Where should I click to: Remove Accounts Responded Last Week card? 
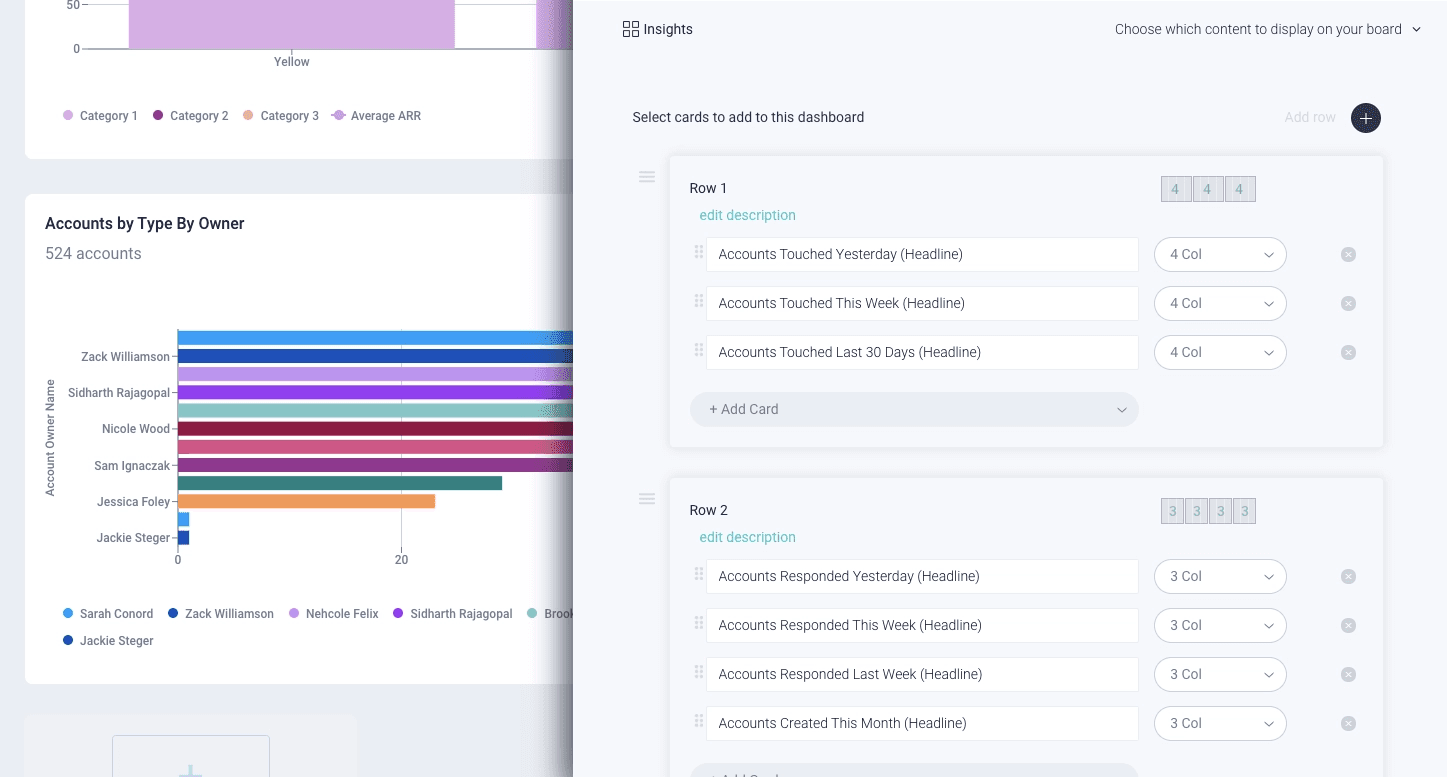coord(1348,674)
